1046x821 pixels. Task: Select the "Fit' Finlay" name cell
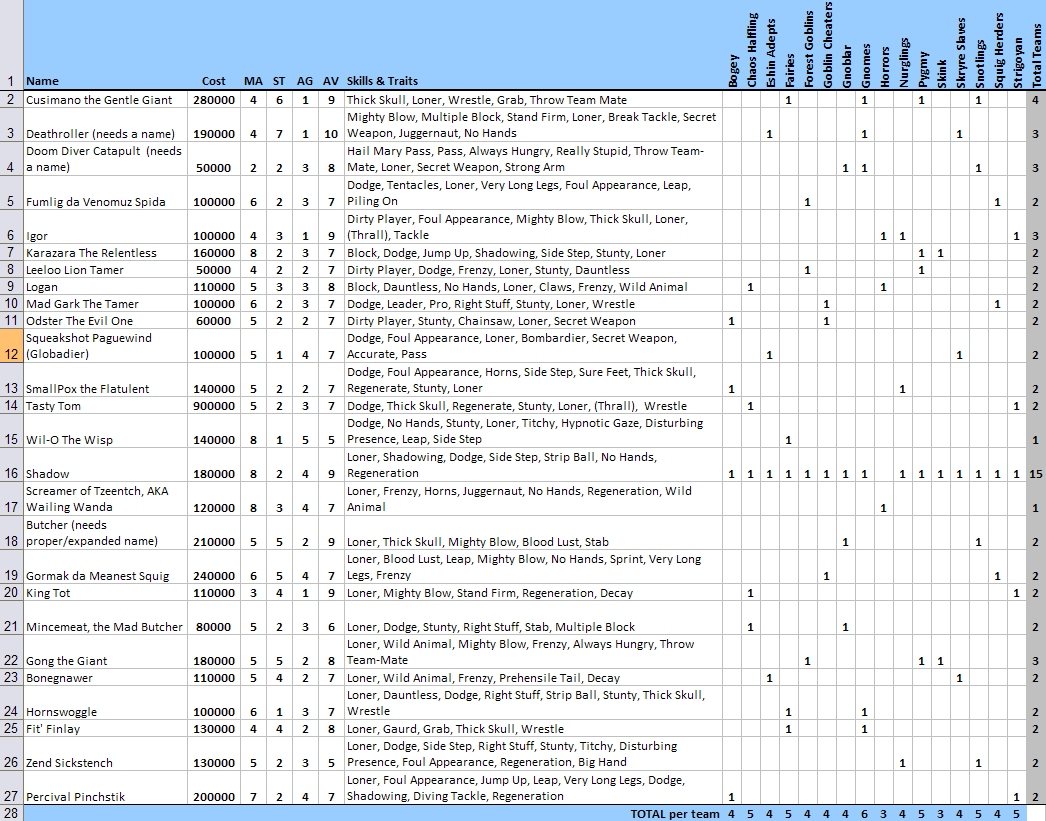click(x=105, y=728)
